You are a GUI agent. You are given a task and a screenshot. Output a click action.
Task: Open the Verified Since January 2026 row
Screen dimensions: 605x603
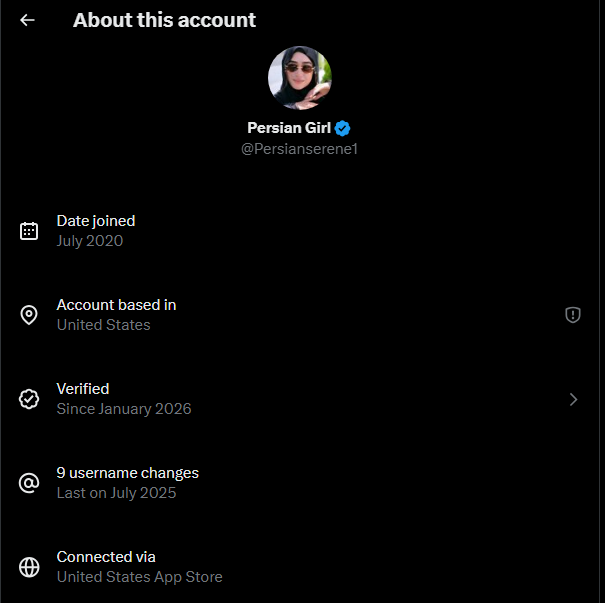click(300, 399)
